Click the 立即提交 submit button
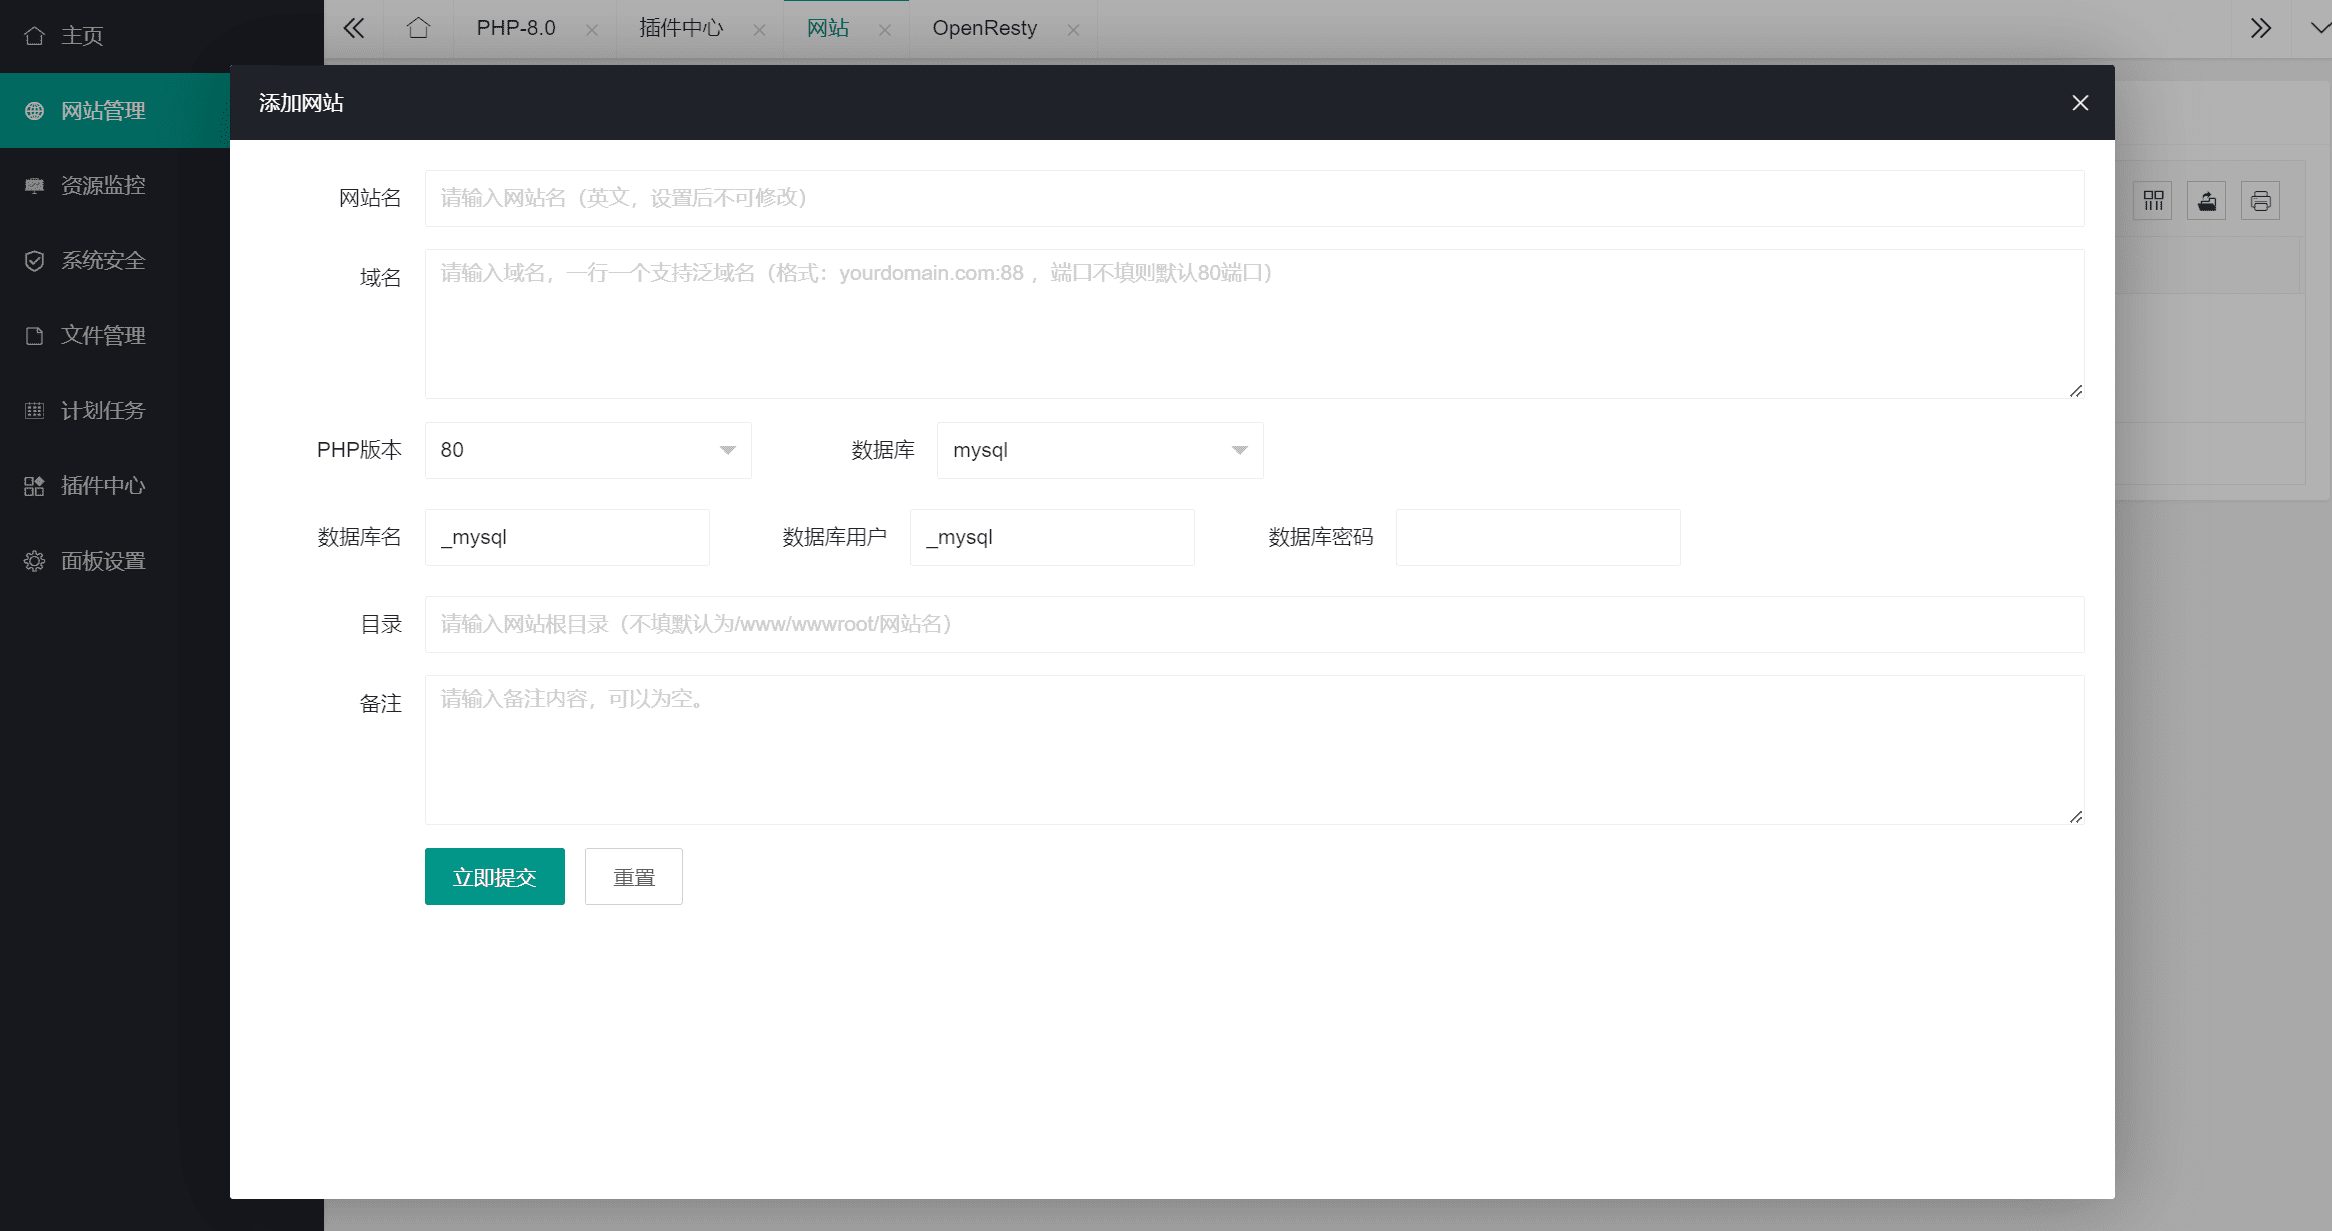Screen dimensions: 2332x1231 click(494, 876)
